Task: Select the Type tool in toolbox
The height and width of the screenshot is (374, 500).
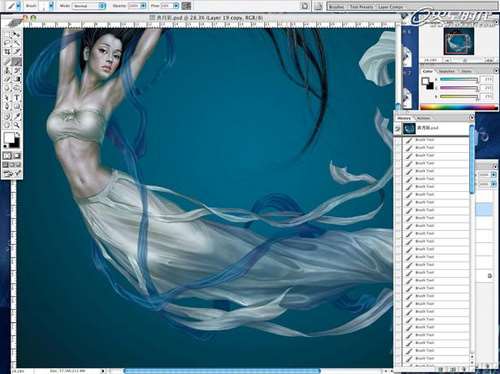Action: point(17,98)
